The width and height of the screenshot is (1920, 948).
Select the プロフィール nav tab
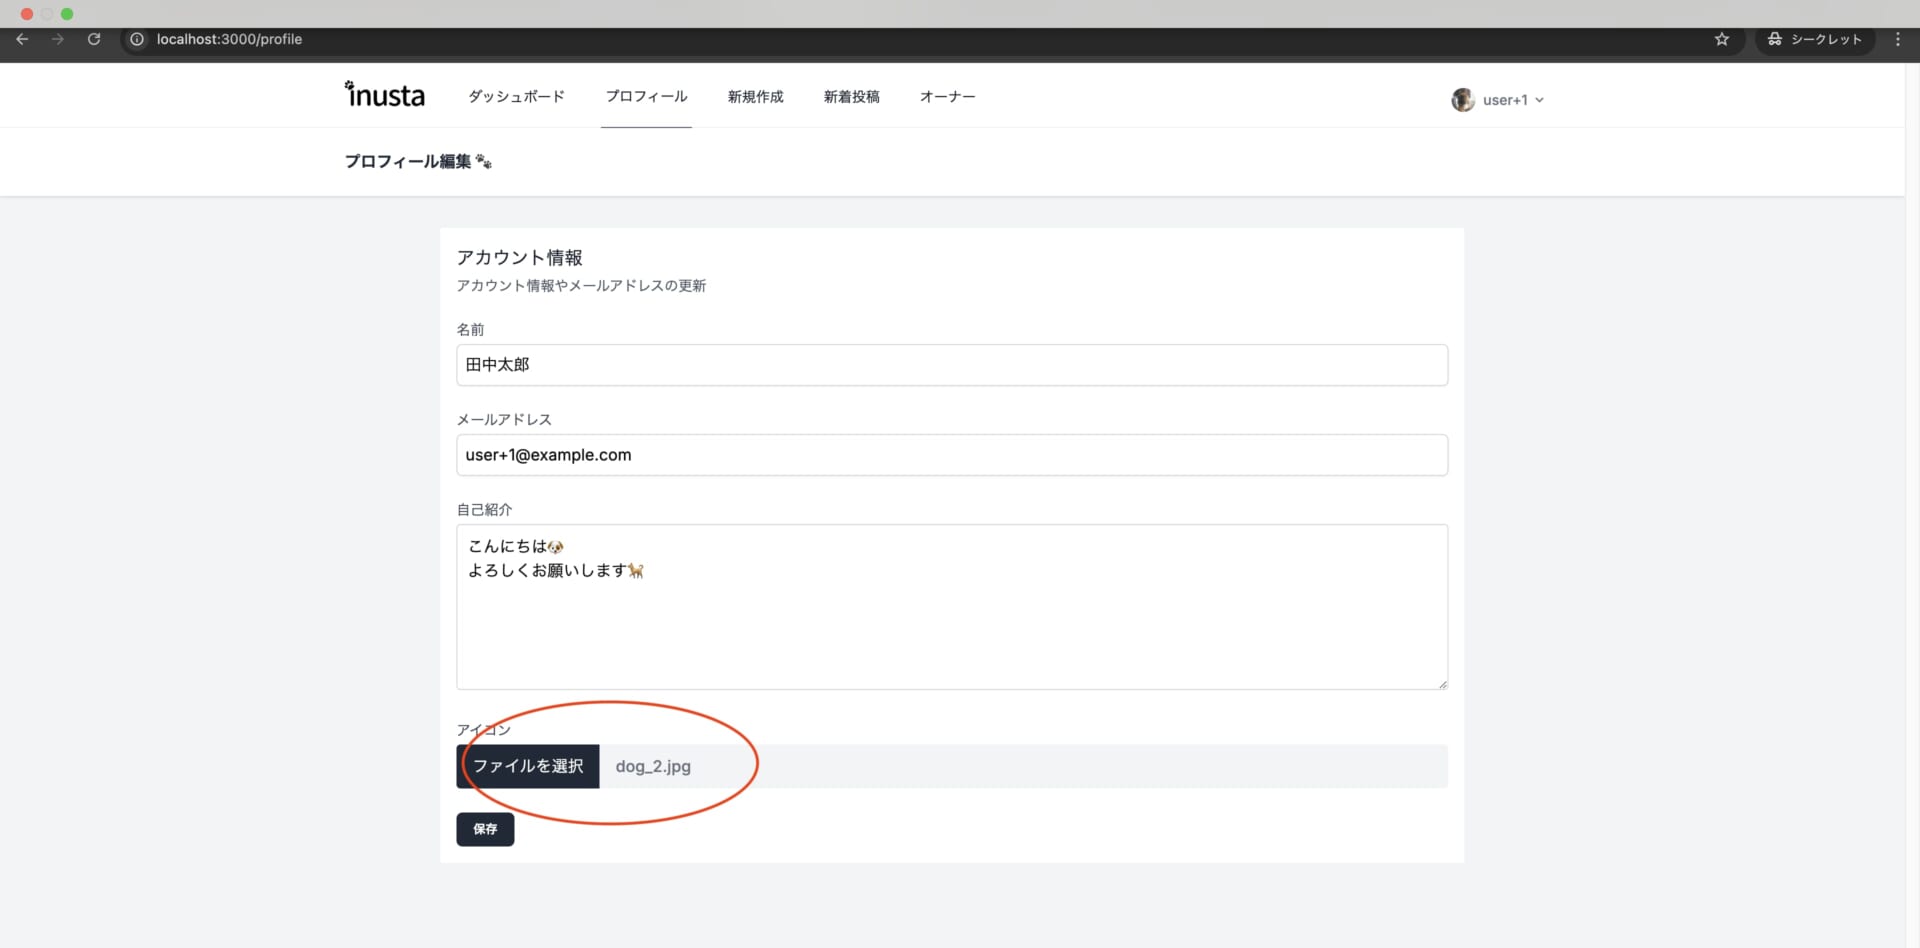646,96
